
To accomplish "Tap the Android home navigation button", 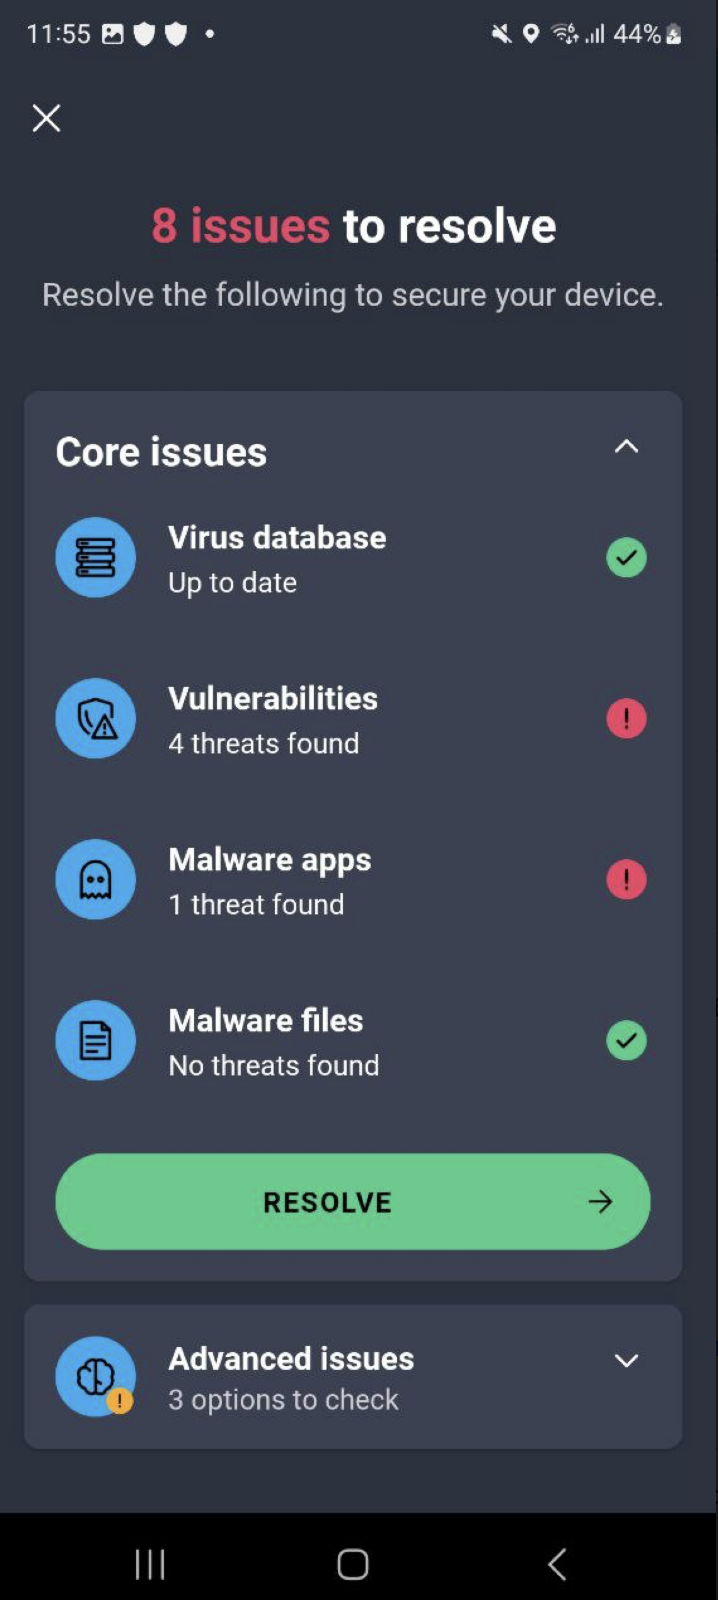I will (353, 1563).
